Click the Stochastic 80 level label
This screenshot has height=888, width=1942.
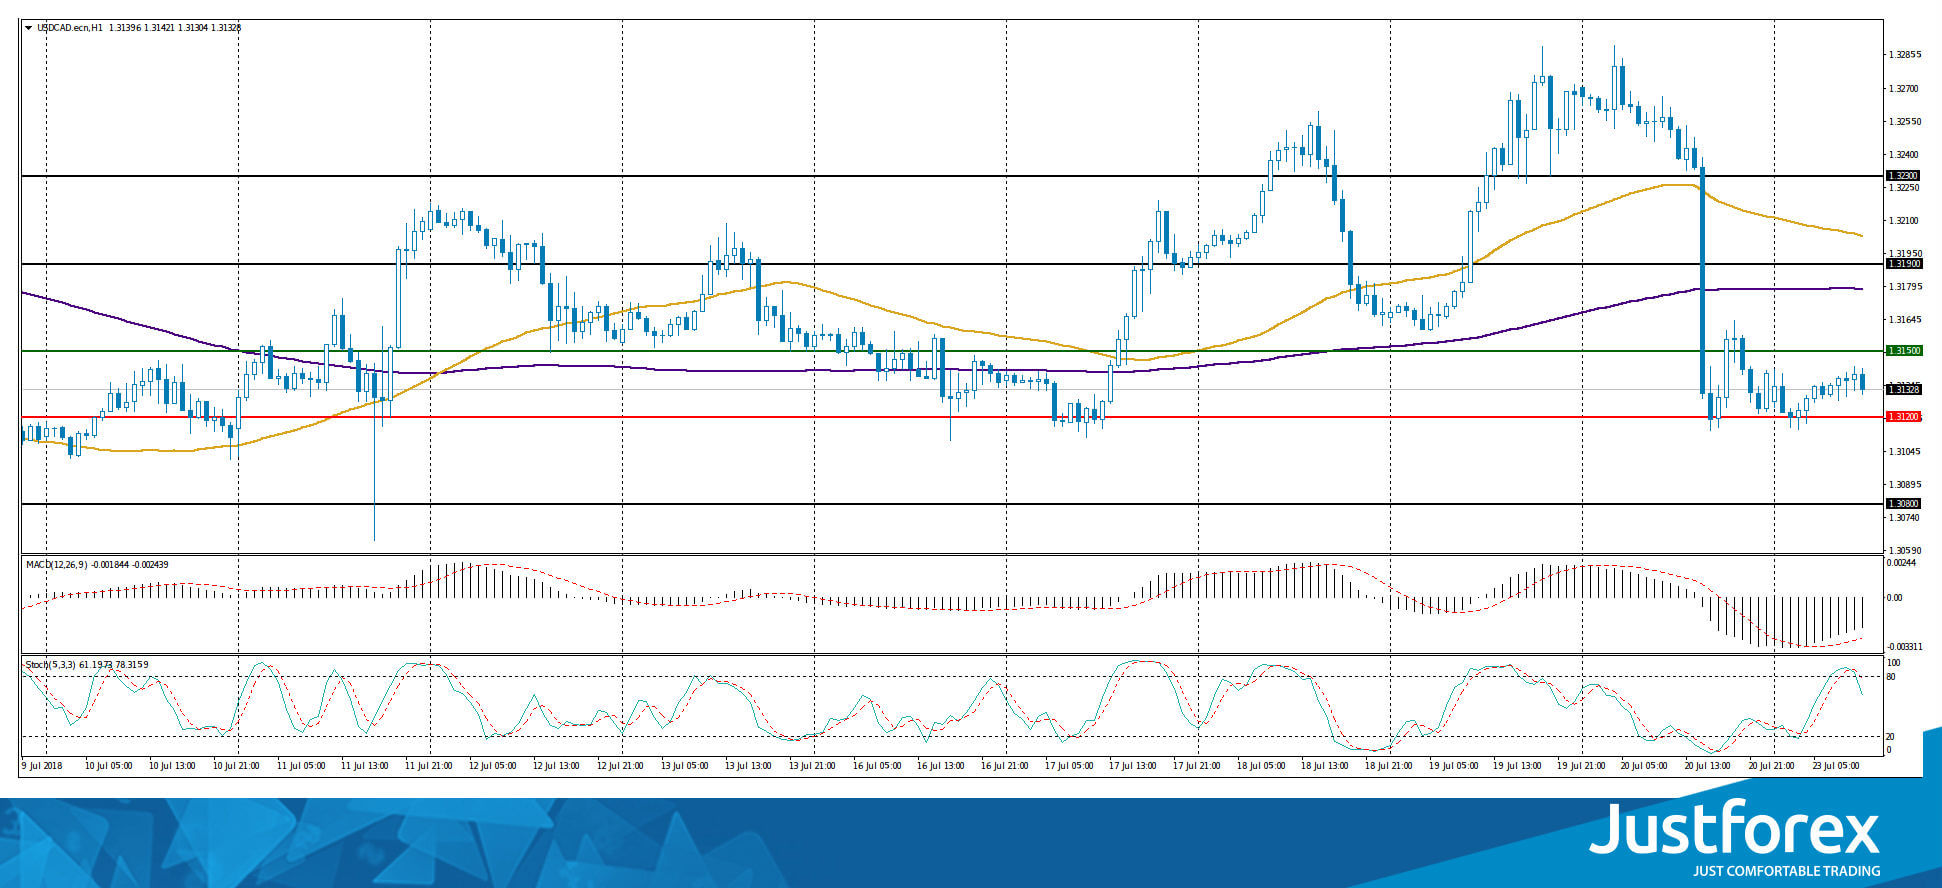click(x=1890, y=677)
